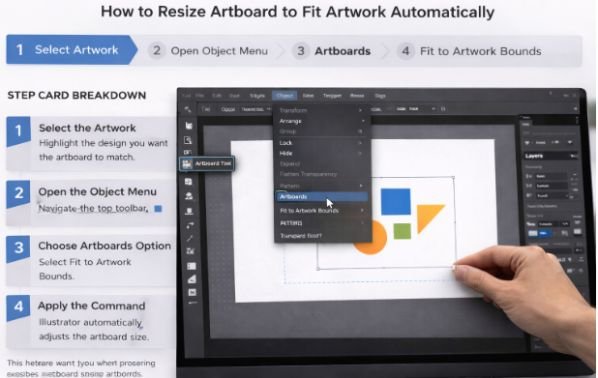This screenshot has width=598, height=378.
Task: Click the tool icon directly below Artboard Tool
Action: pos(188,182)
